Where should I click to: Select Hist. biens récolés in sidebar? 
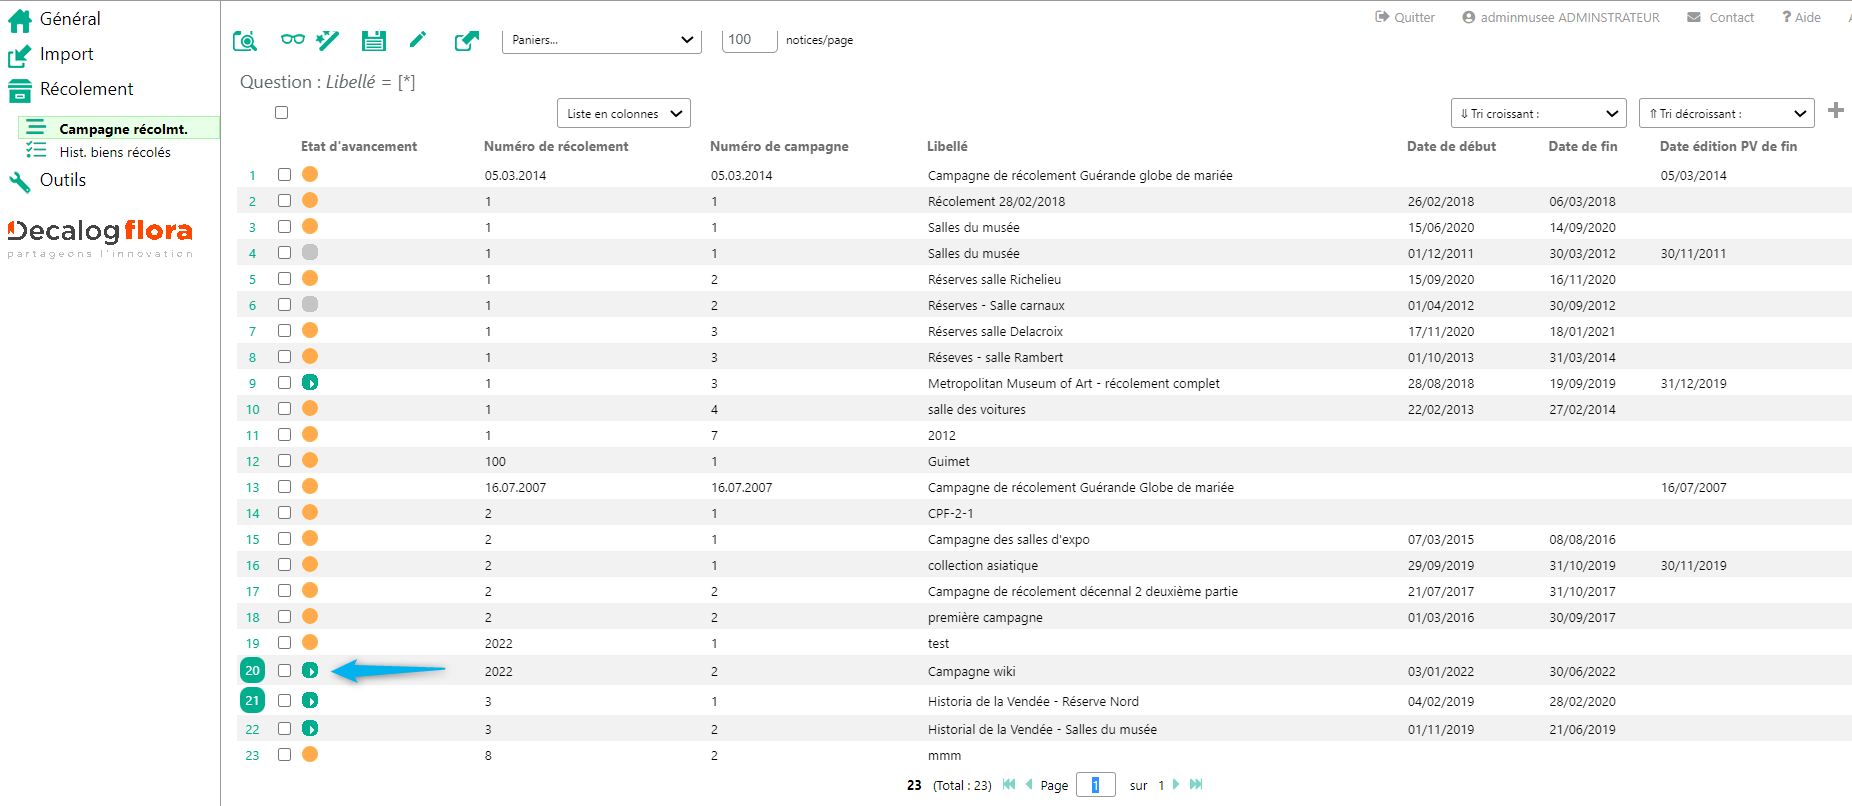pos(114,152)
